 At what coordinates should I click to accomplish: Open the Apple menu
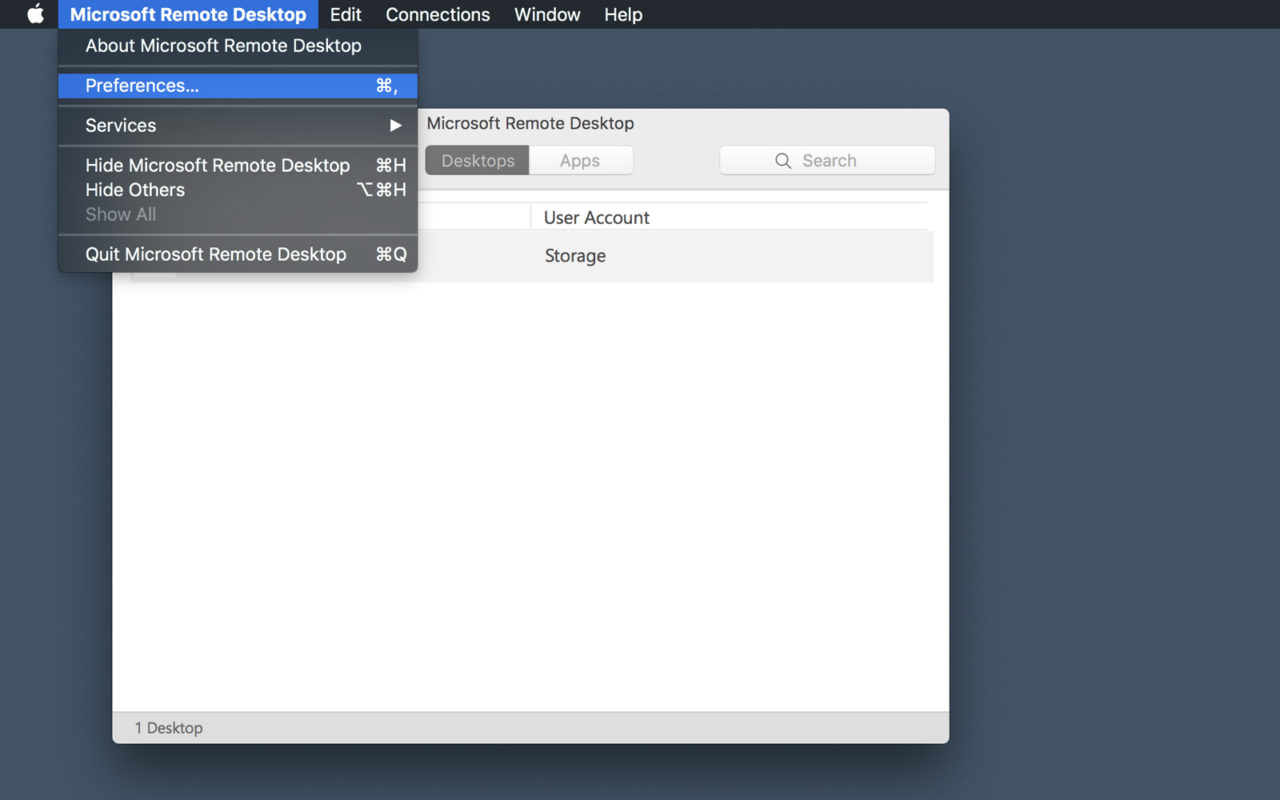[35, 14]
